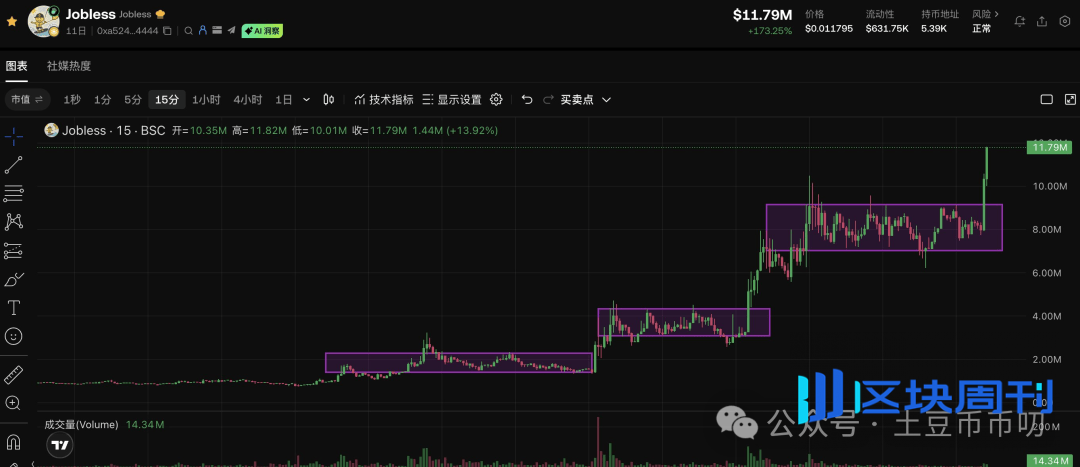Select 1小时 timeframe
Viewport: 1080px width, 467px height.
(206, 100)
